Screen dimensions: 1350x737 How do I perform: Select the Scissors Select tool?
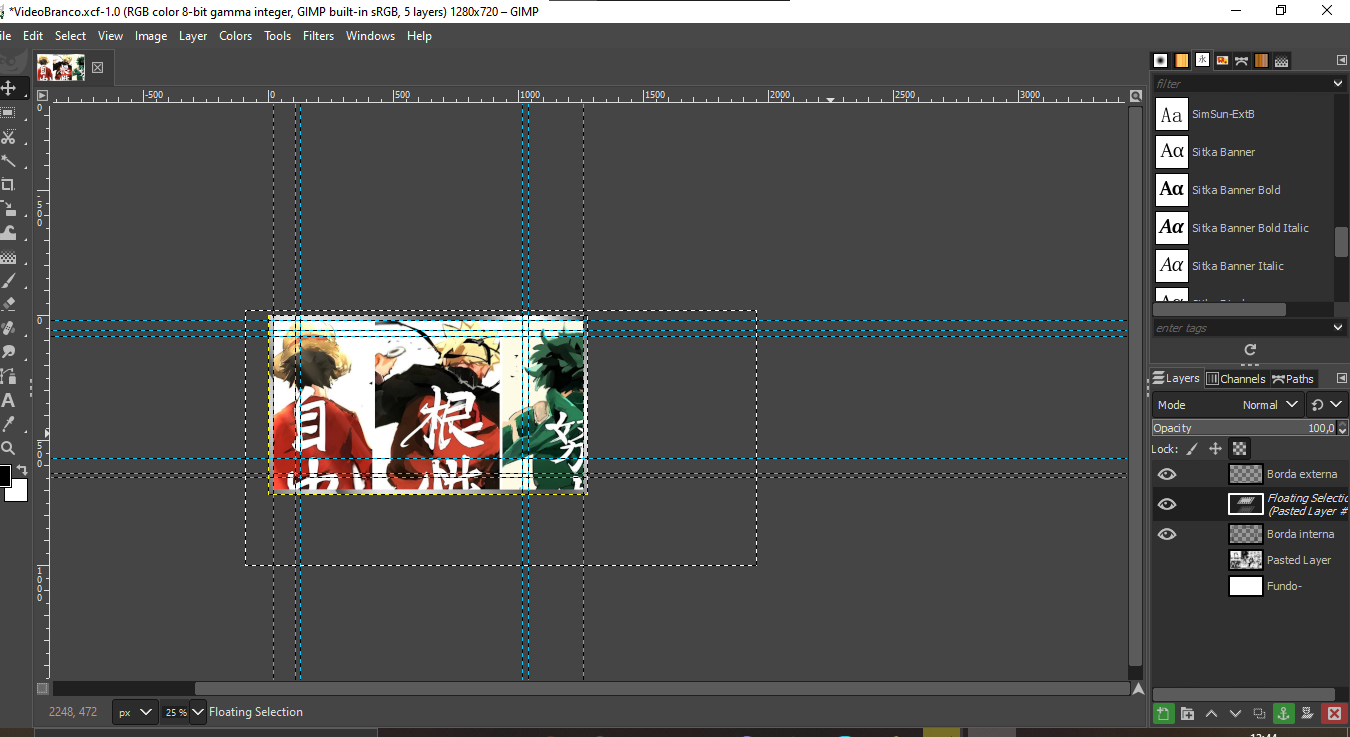(x=8, y=136)
